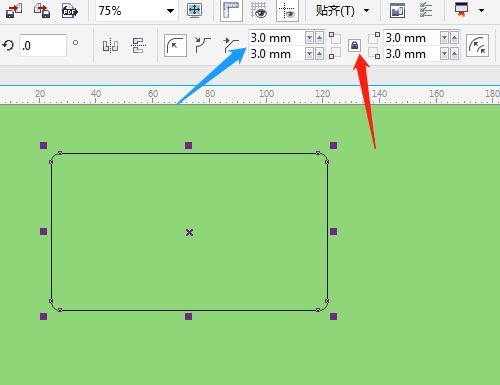Screen dimensions: 500x385
Task: Decrease the top-right corner radius
Action: [x=444, y=38]
